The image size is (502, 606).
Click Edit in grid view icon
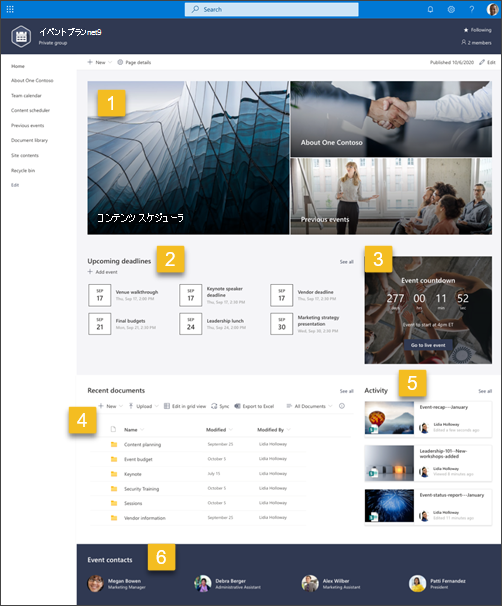(167, 406)
